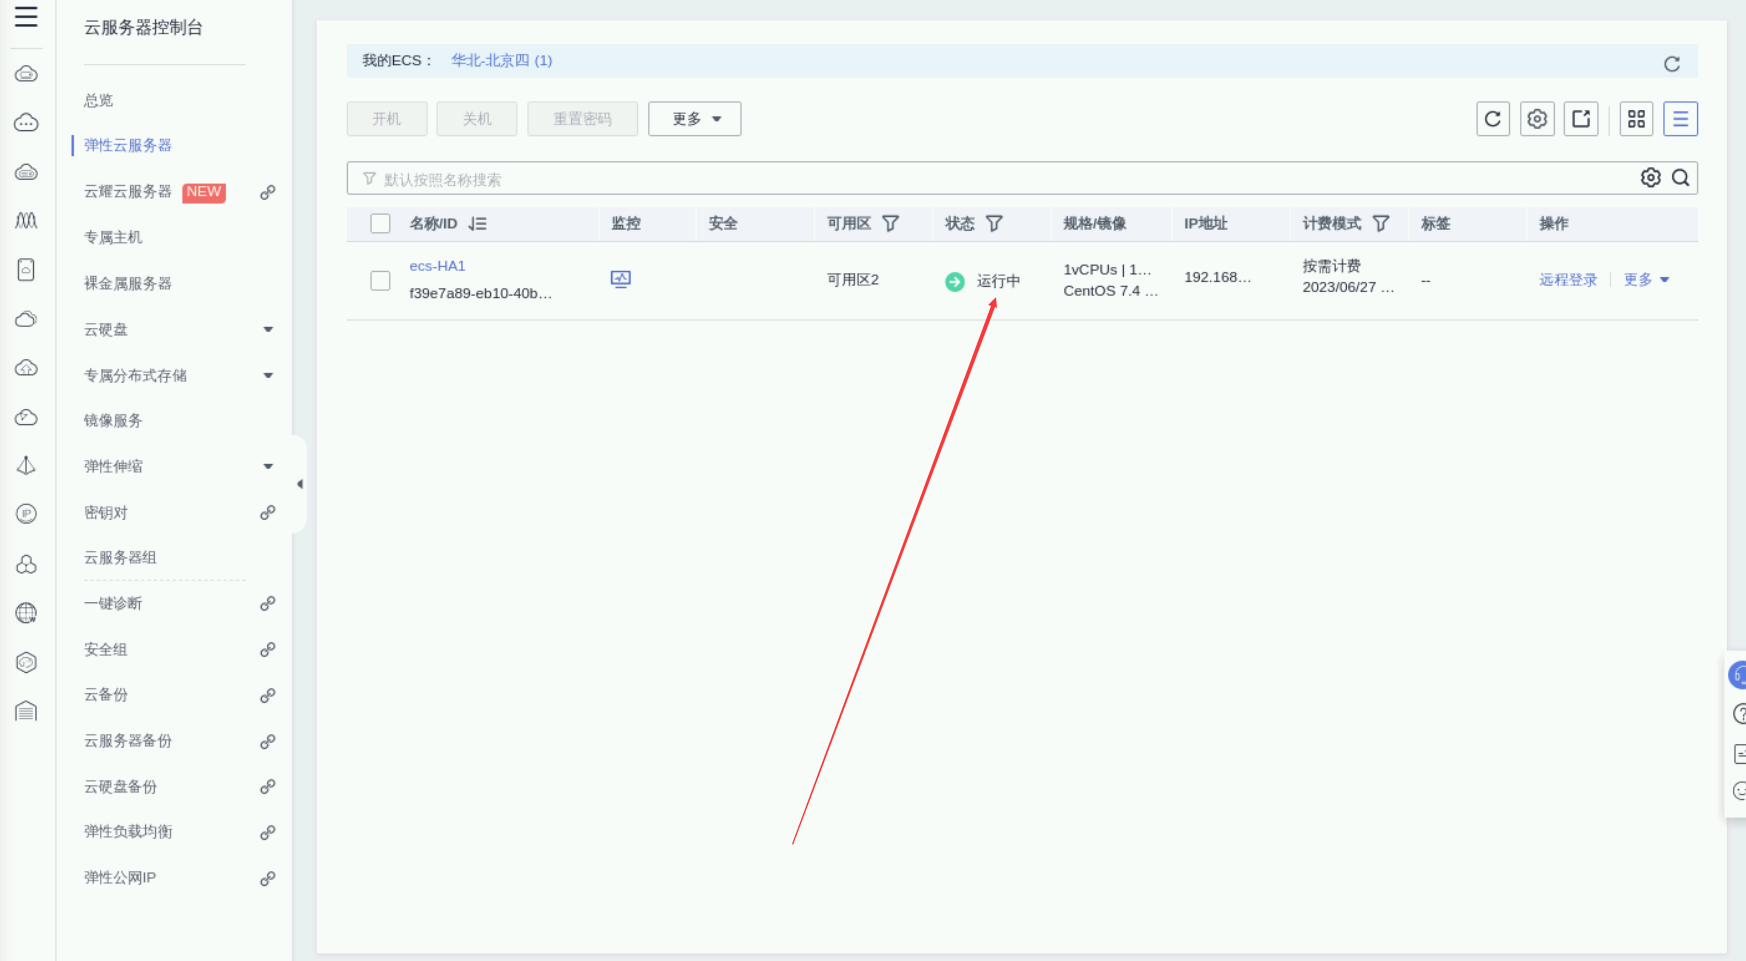Click the cloud upload arrow icon in the left rail
This screenshot has width=1746, height=961.
(27, 368)
